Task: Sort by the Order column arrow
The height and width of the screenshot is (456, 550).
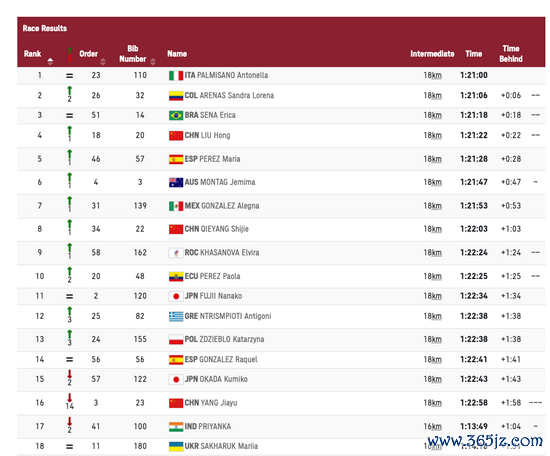Action: [x=103, y=62]
